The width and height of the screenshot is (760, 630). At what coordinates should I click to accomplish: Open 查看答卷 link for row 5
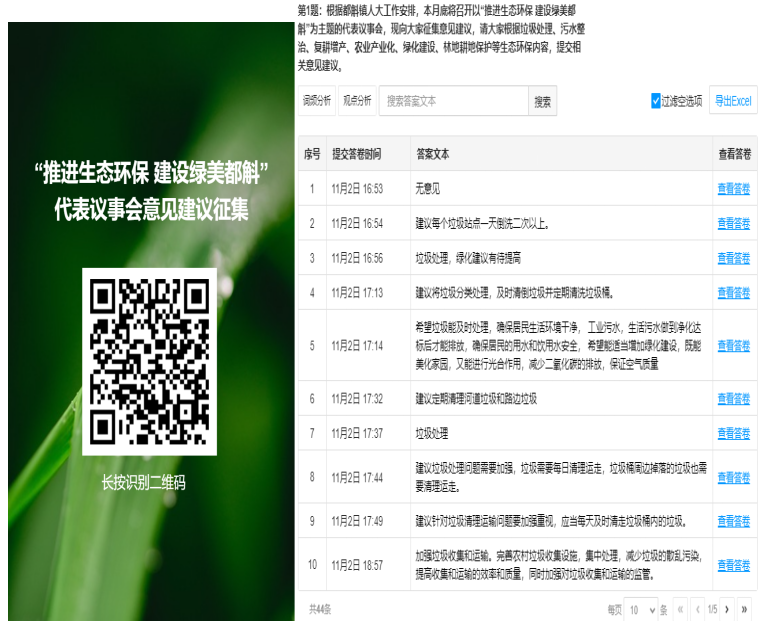734,346
